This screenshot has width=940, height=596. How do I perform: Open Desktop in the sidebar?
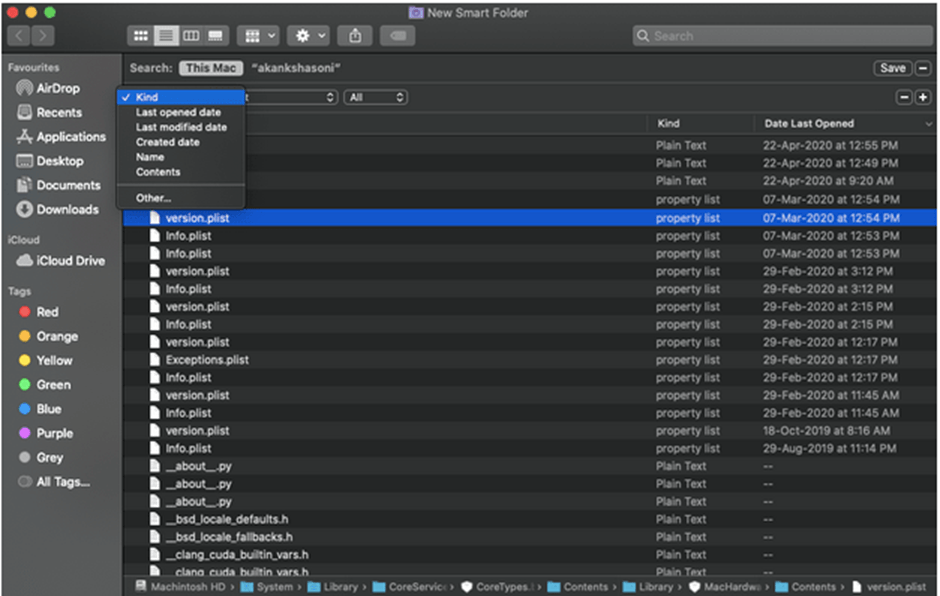50,161
